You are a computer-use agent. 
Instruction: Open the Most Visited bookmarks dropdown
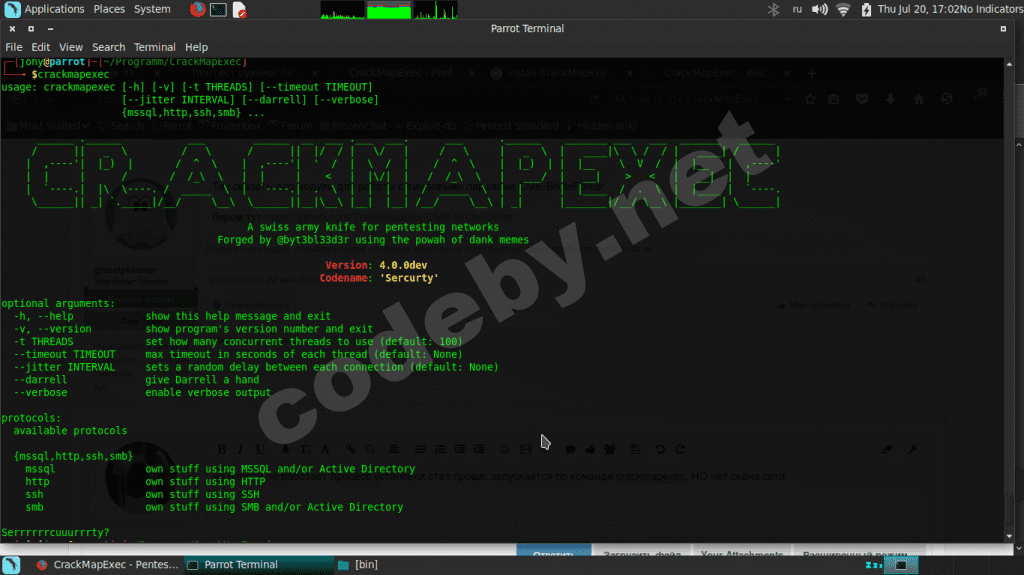pos(48,126)
